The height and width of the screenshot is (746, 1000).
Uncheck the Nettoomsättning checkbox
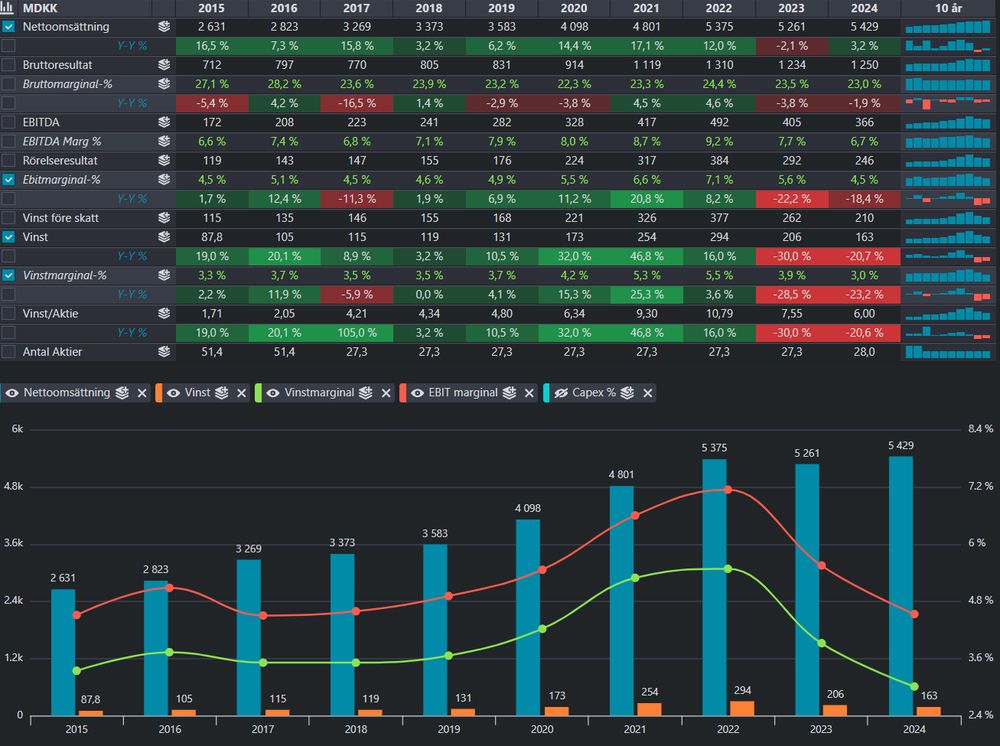[x=8, y=27]
